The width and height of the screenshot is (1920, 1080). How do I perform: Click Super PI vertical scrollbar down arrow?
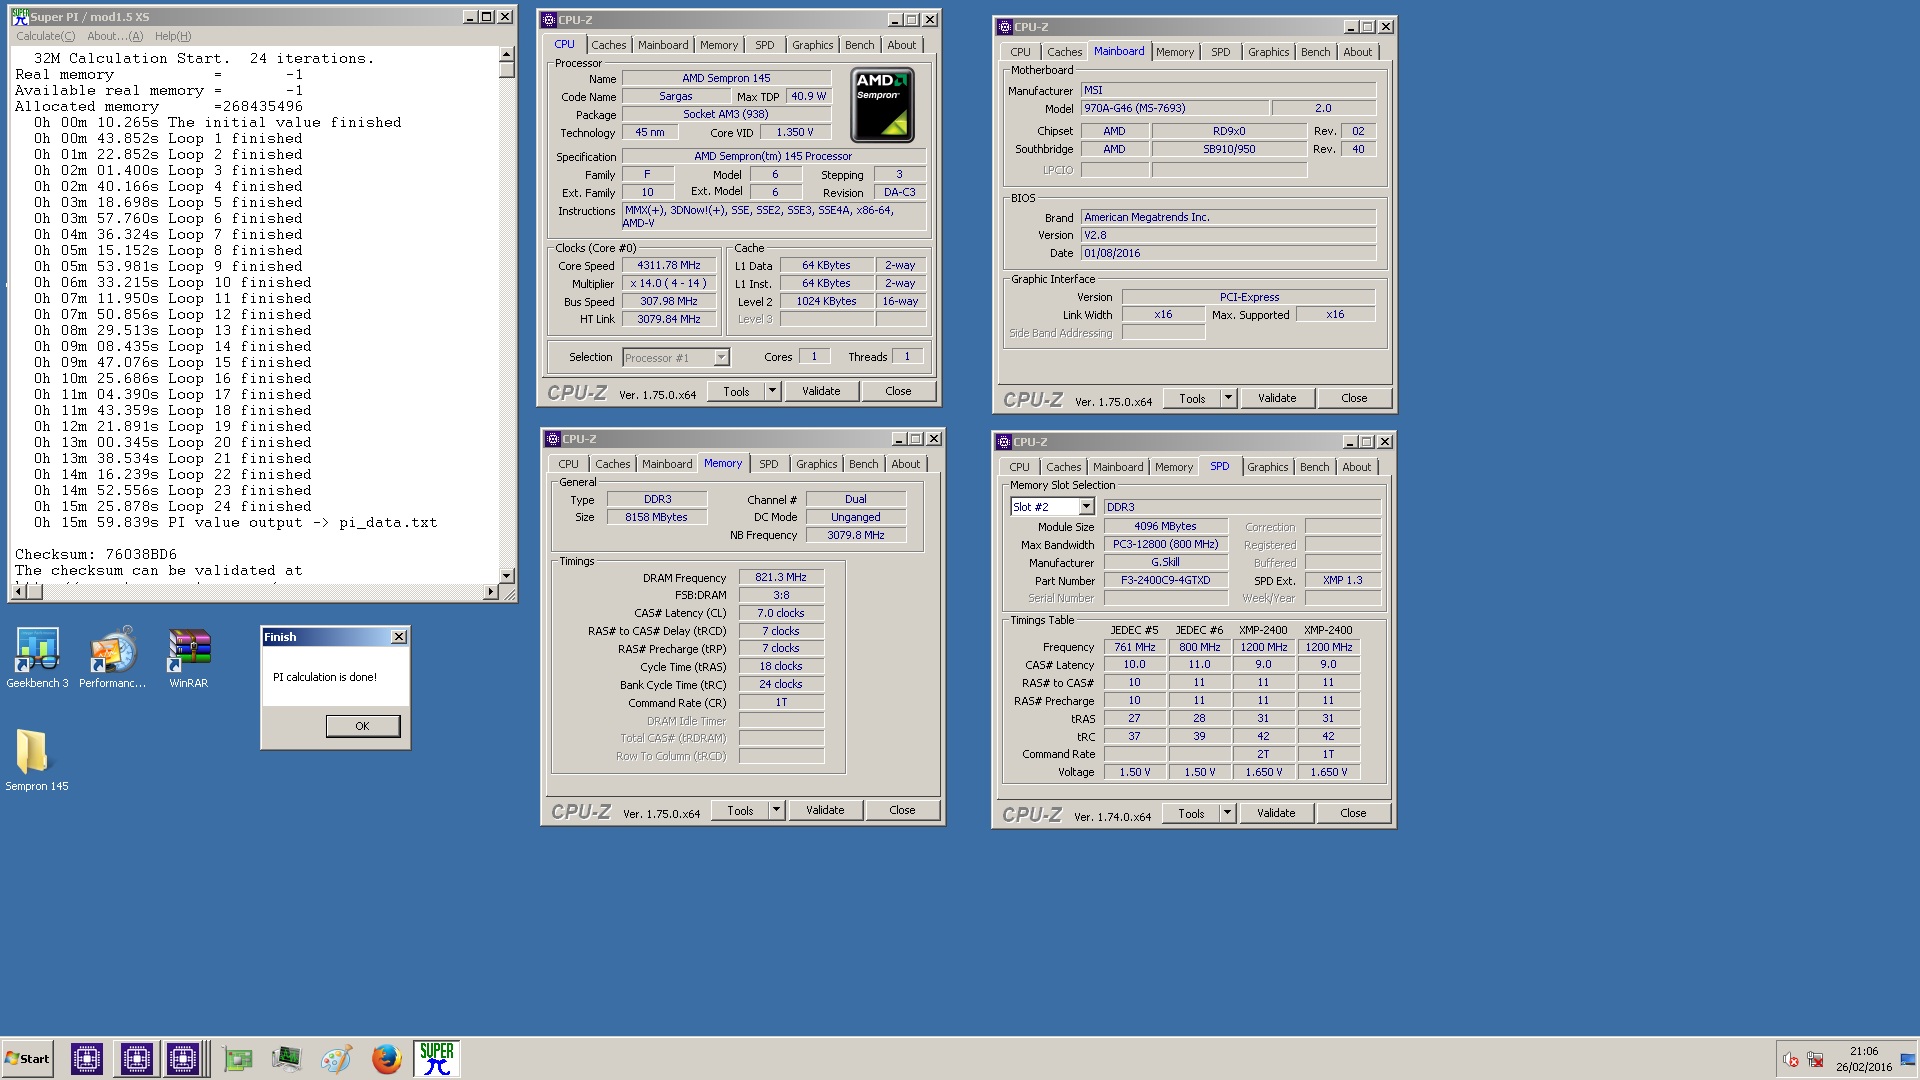[x=507, y=576]
